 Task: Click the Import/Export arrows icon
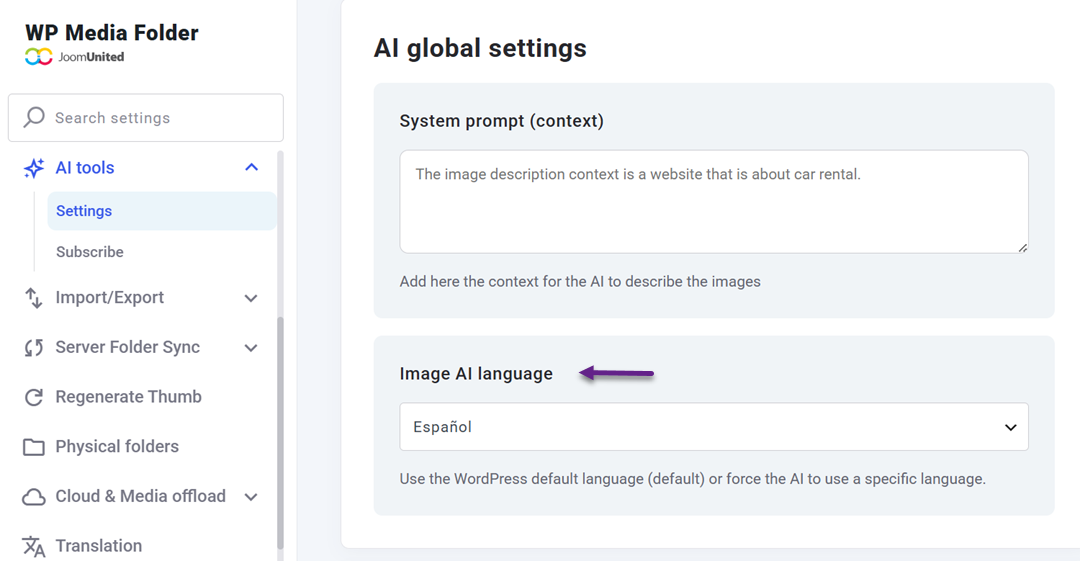[34, 298]
